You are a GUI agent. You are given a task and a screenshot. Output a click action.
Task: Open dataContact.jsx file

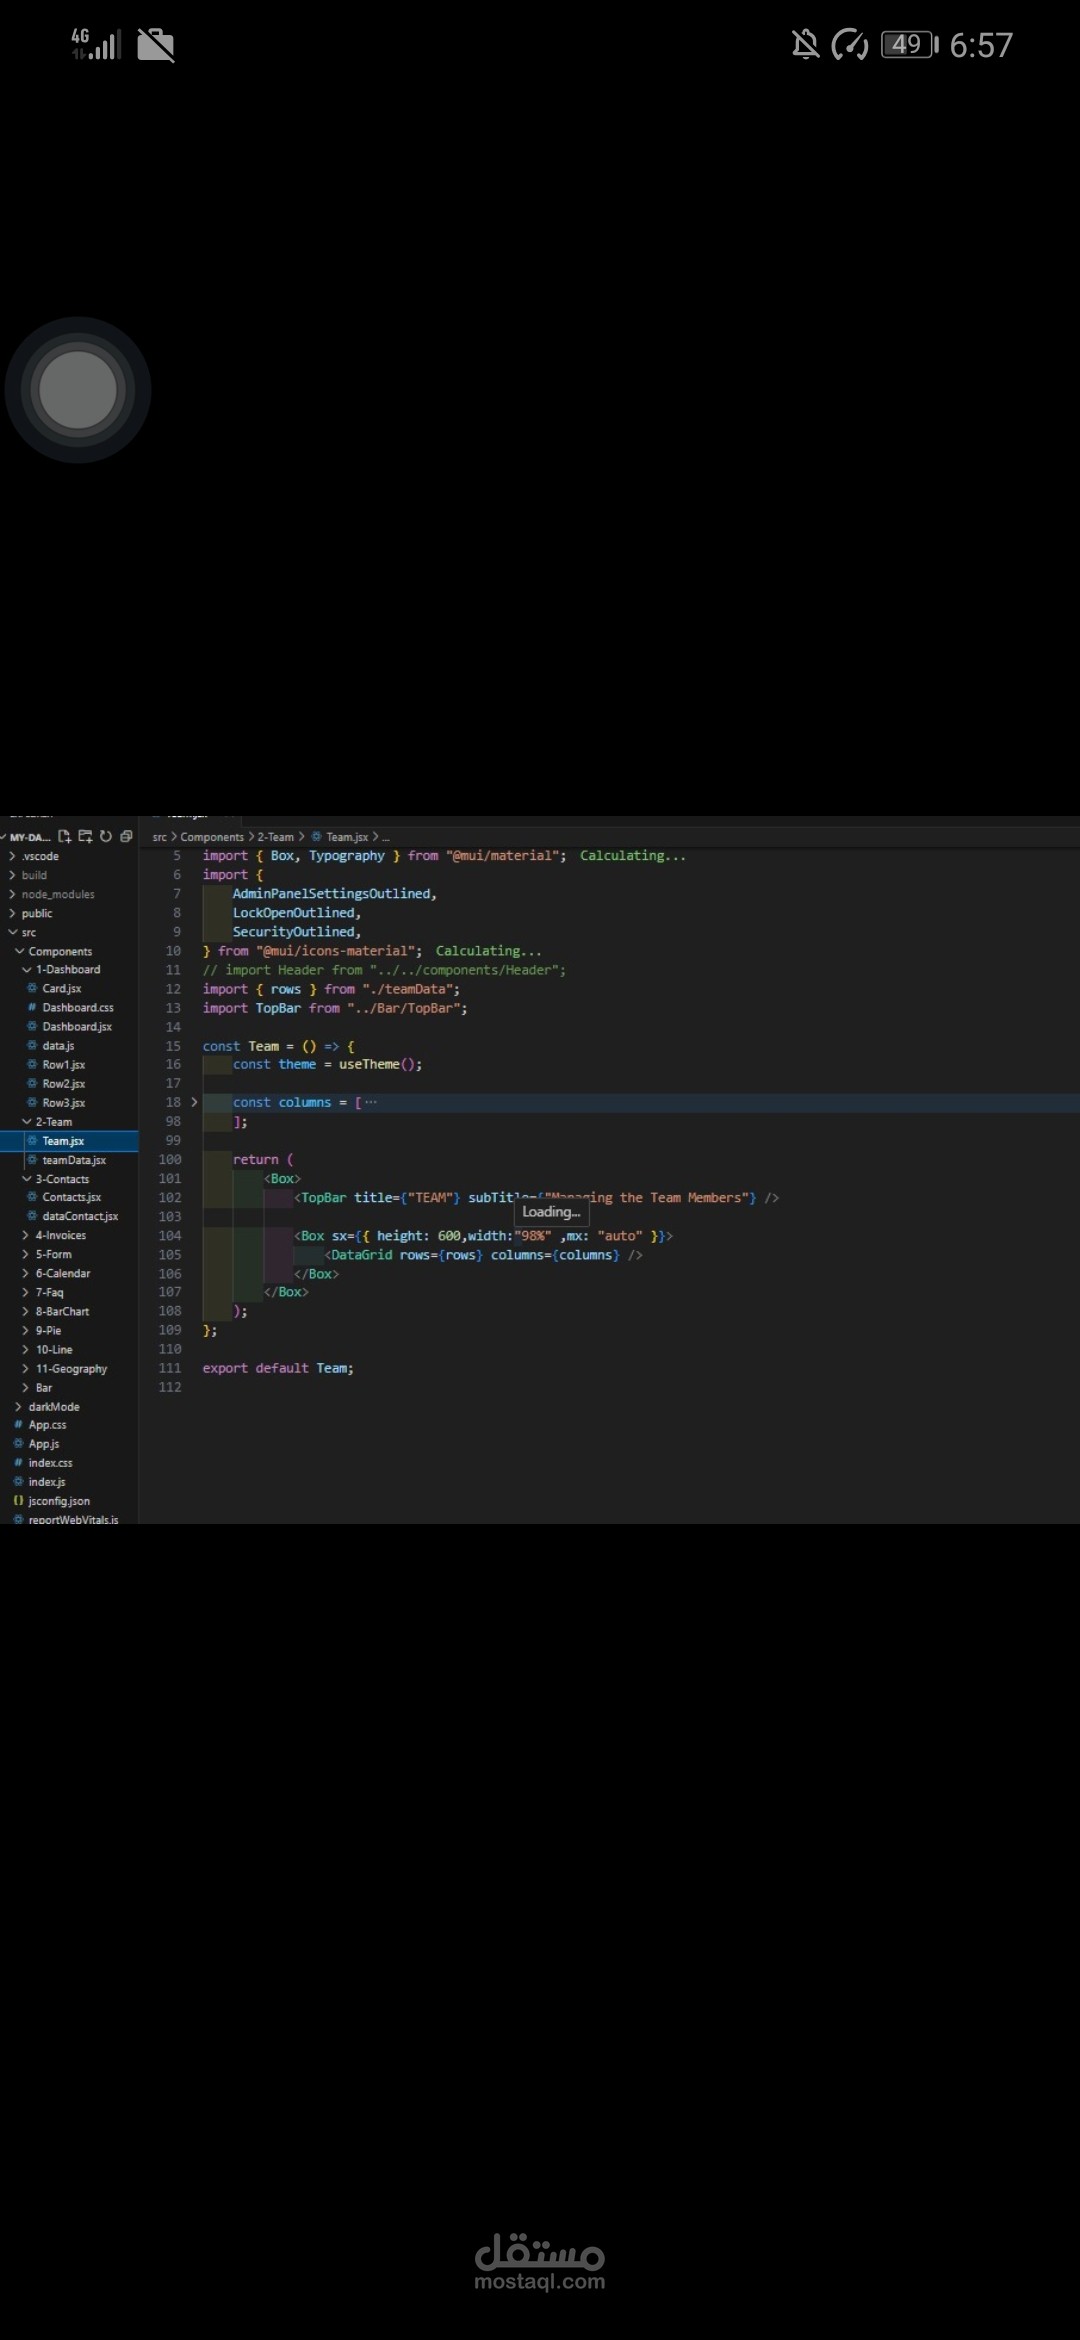coord(80,1216)
